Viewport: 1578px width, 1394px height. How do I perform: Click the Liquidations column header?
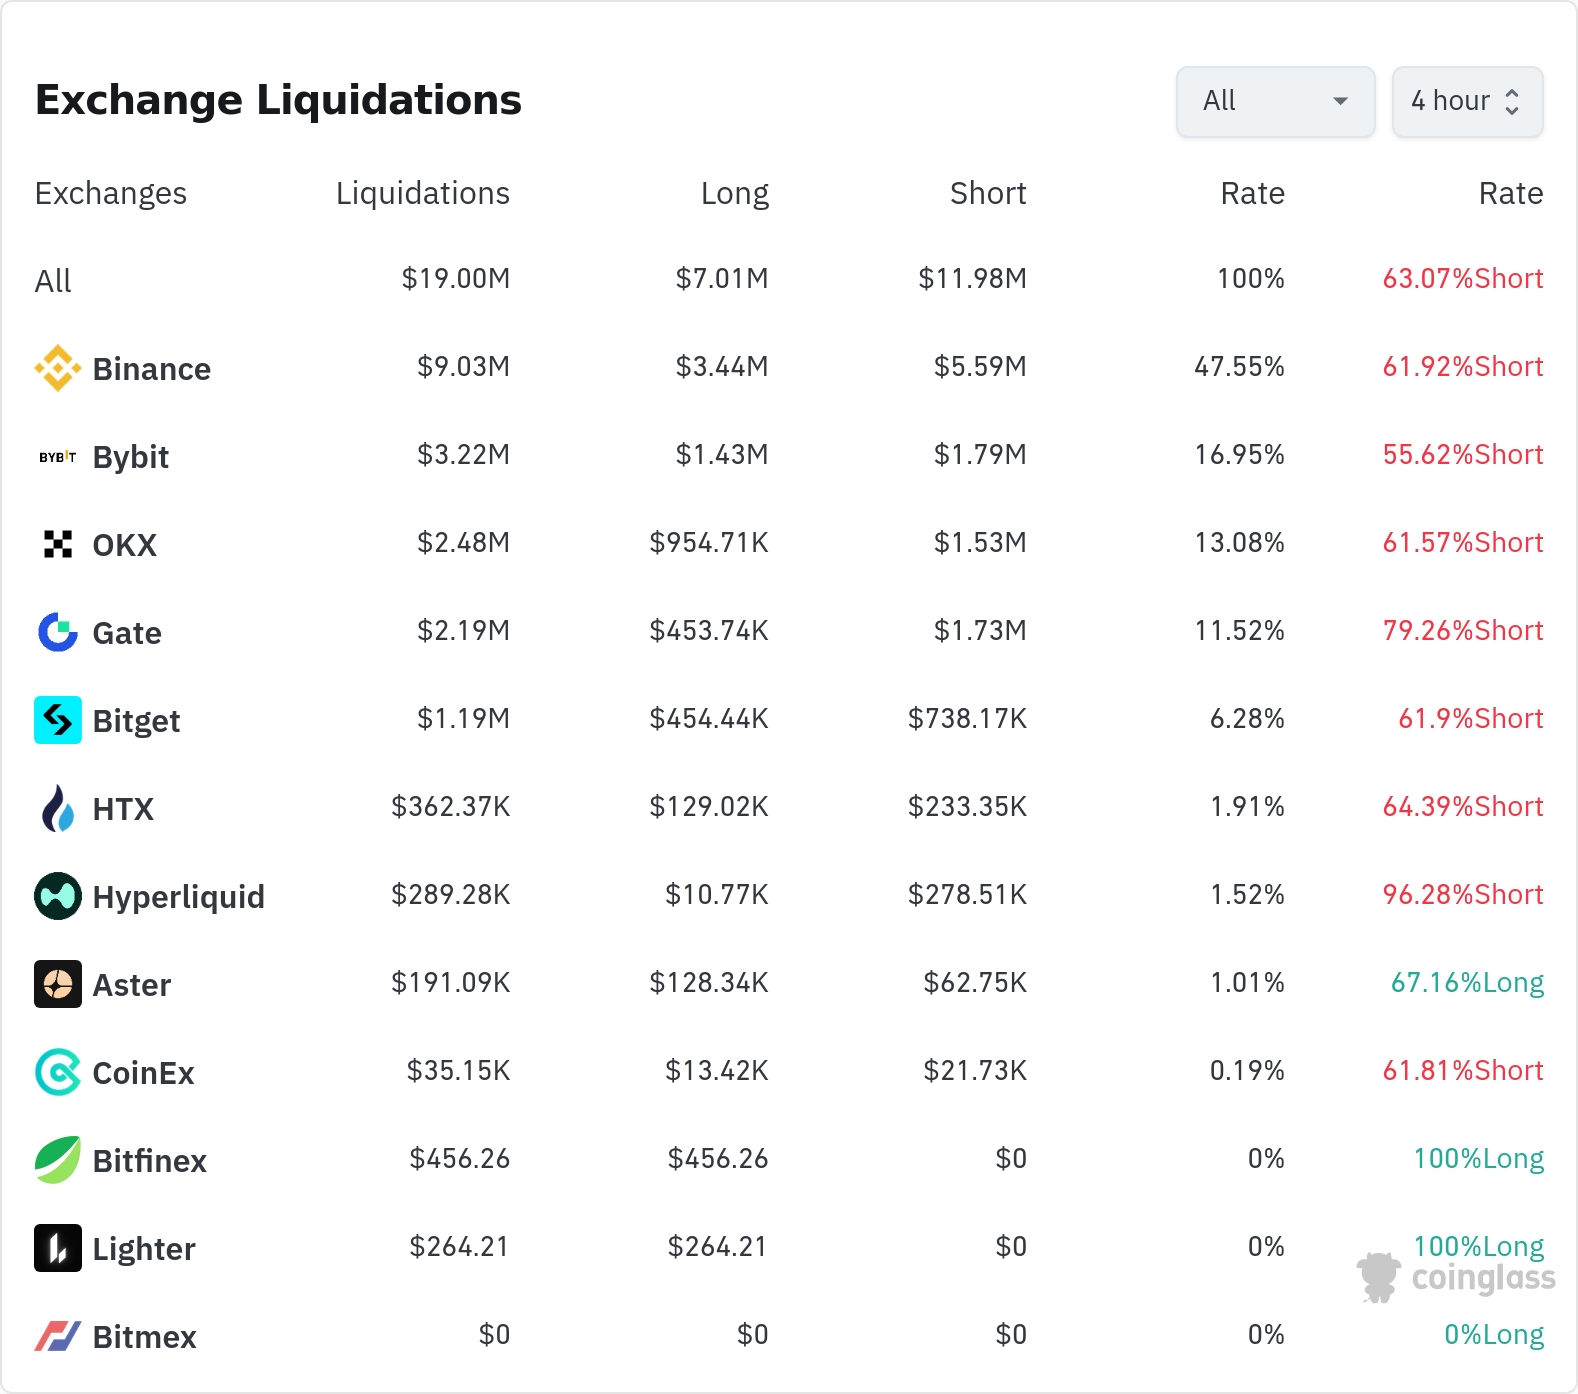(422, 193)
